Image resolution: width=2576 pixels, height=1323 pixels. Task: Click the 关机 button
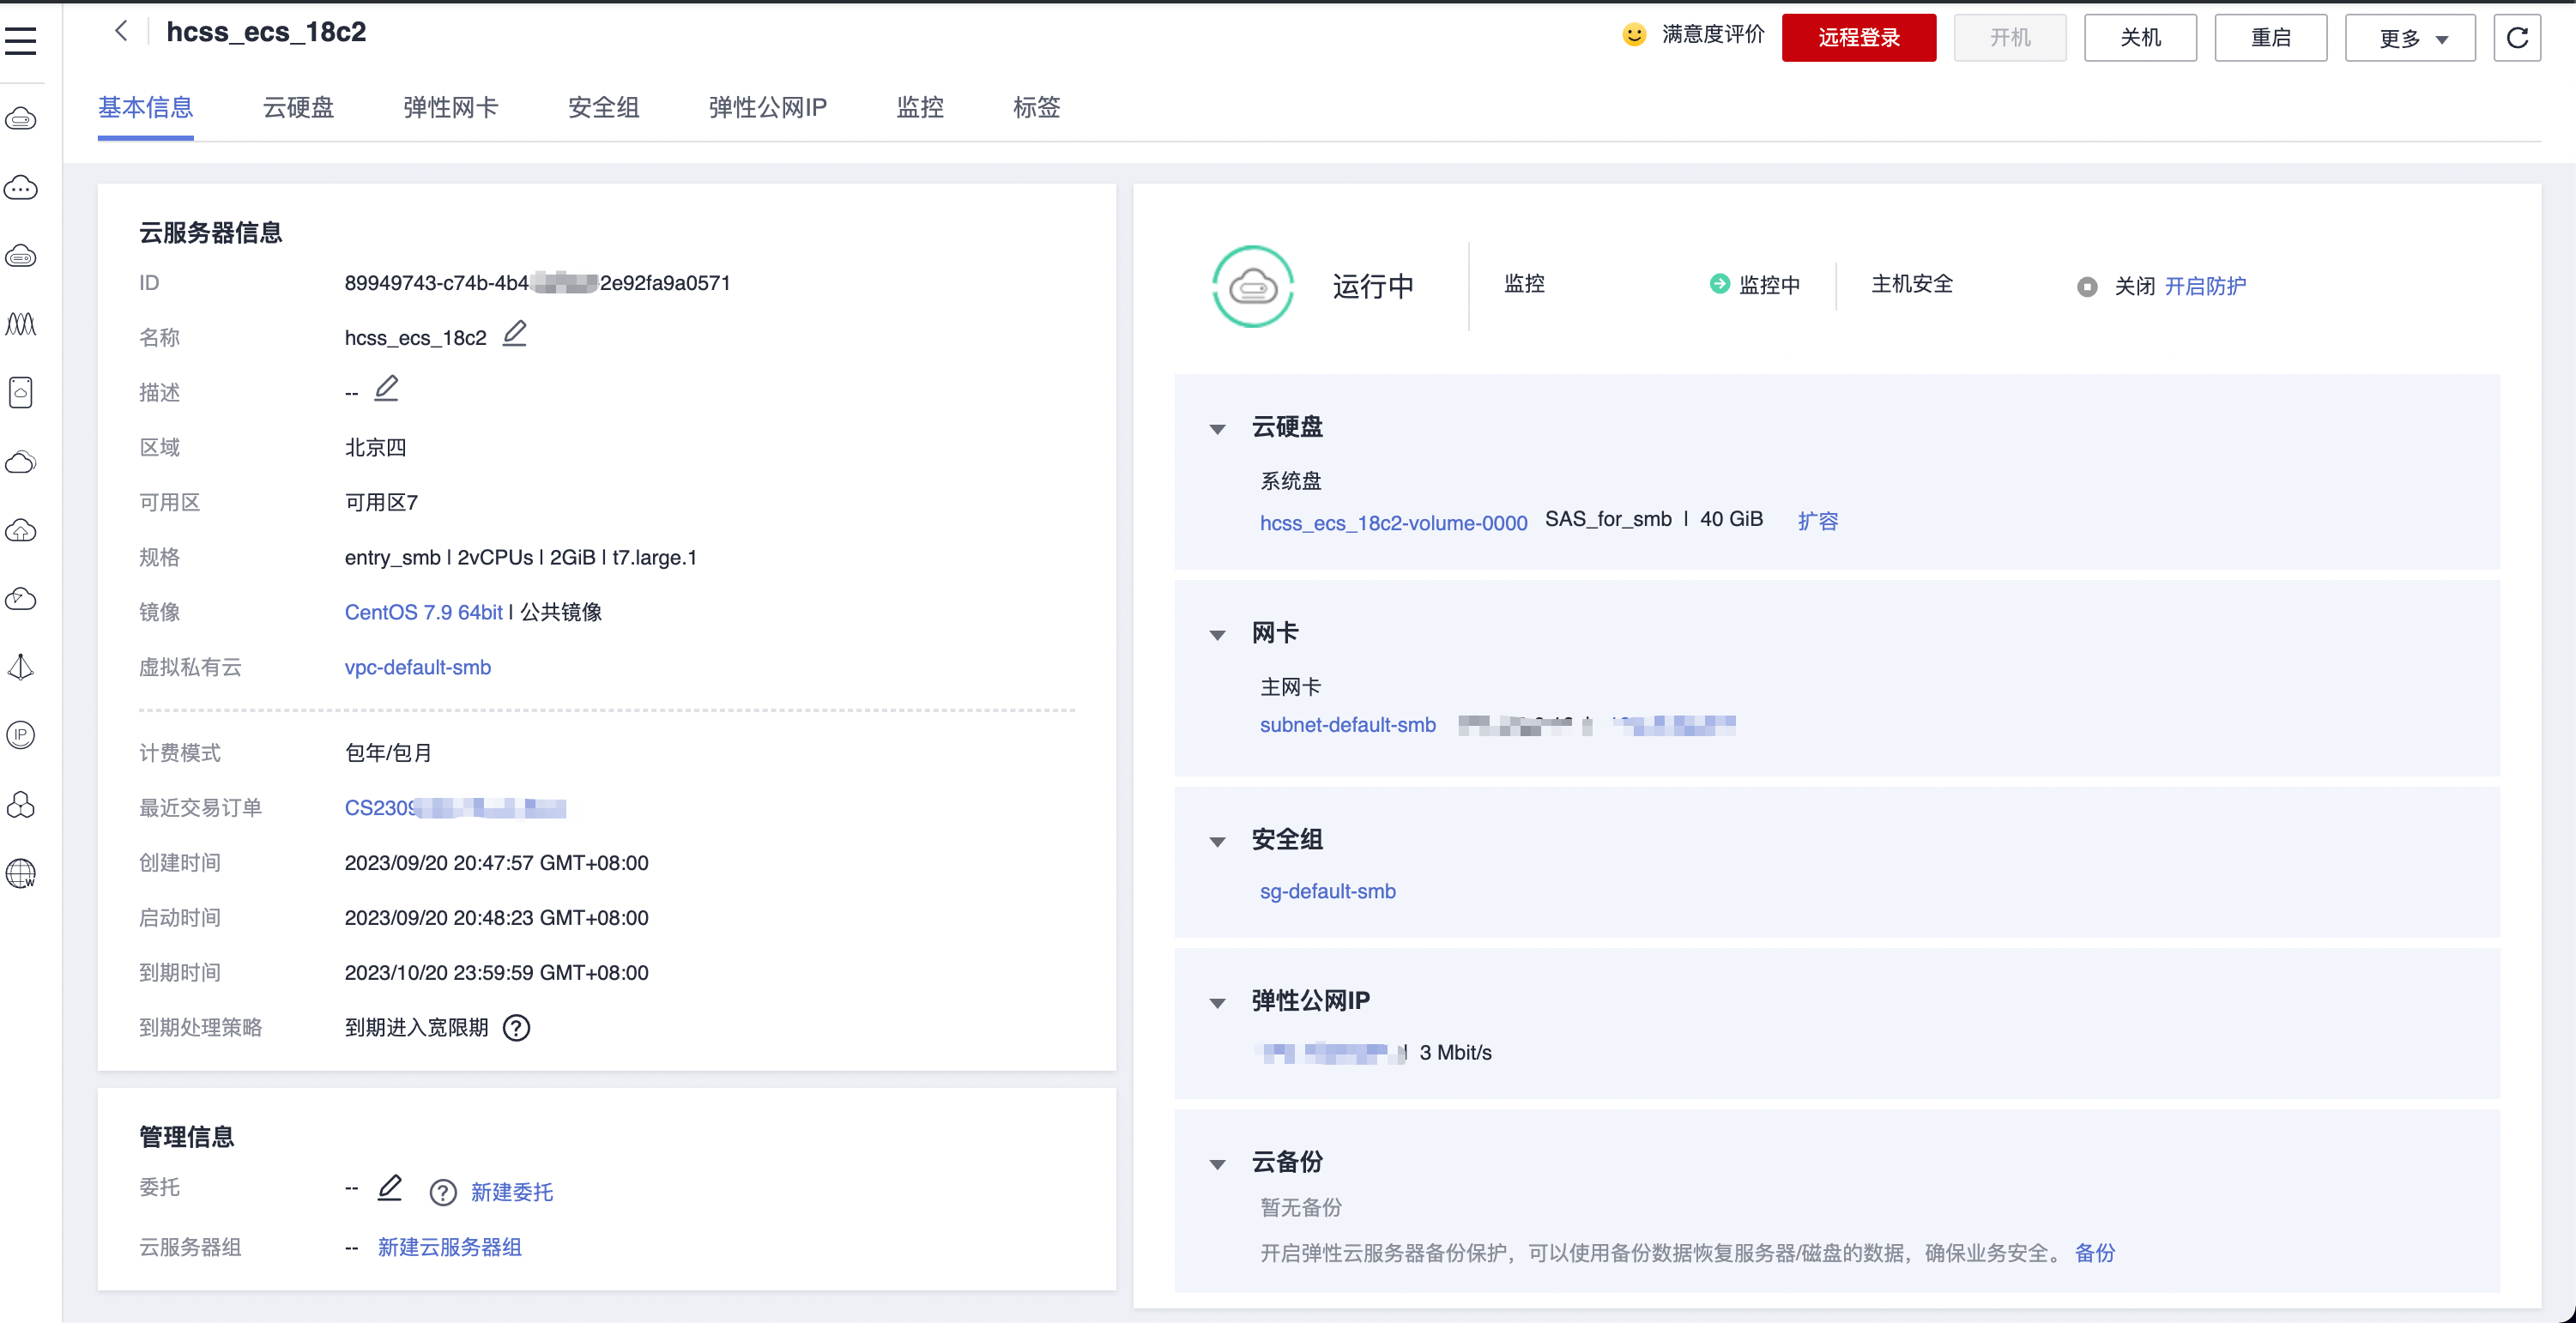(2140, 38)
